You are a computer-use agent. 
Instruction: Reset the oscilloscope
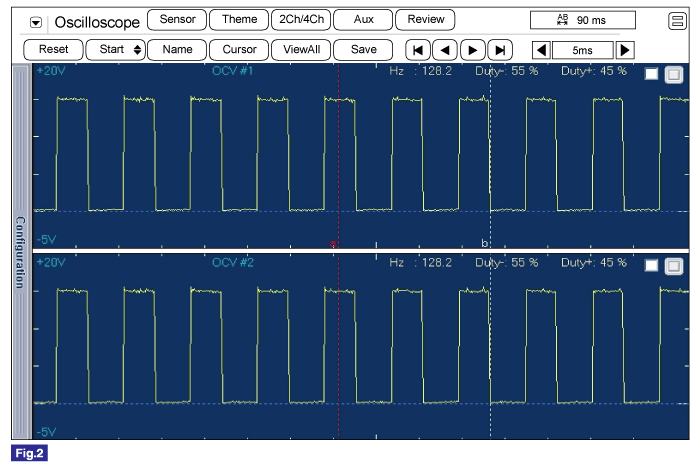point(53,50)
